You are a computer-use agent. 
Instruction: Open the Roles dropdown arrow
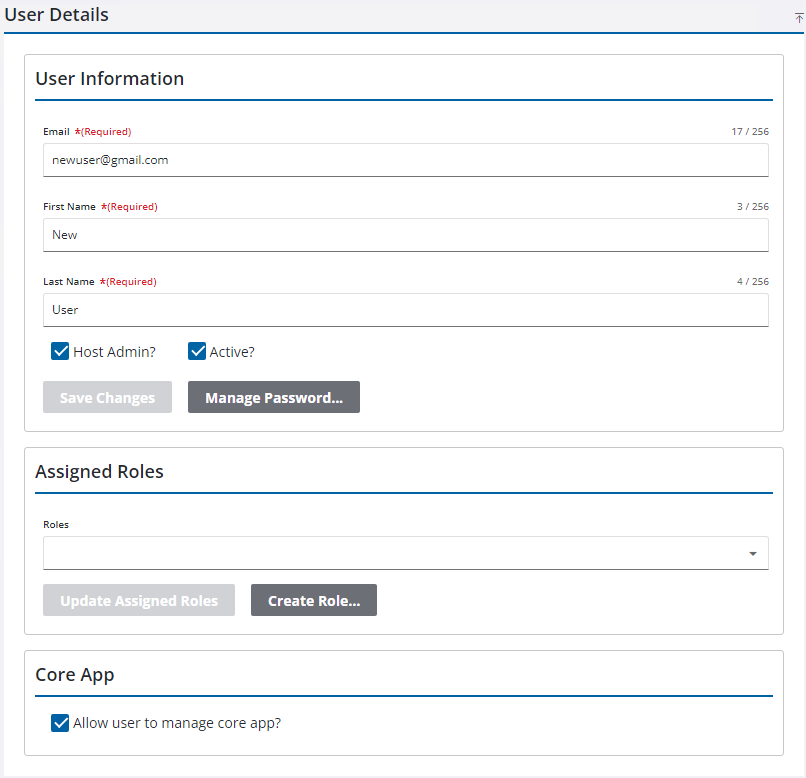(x=752, y=554)
